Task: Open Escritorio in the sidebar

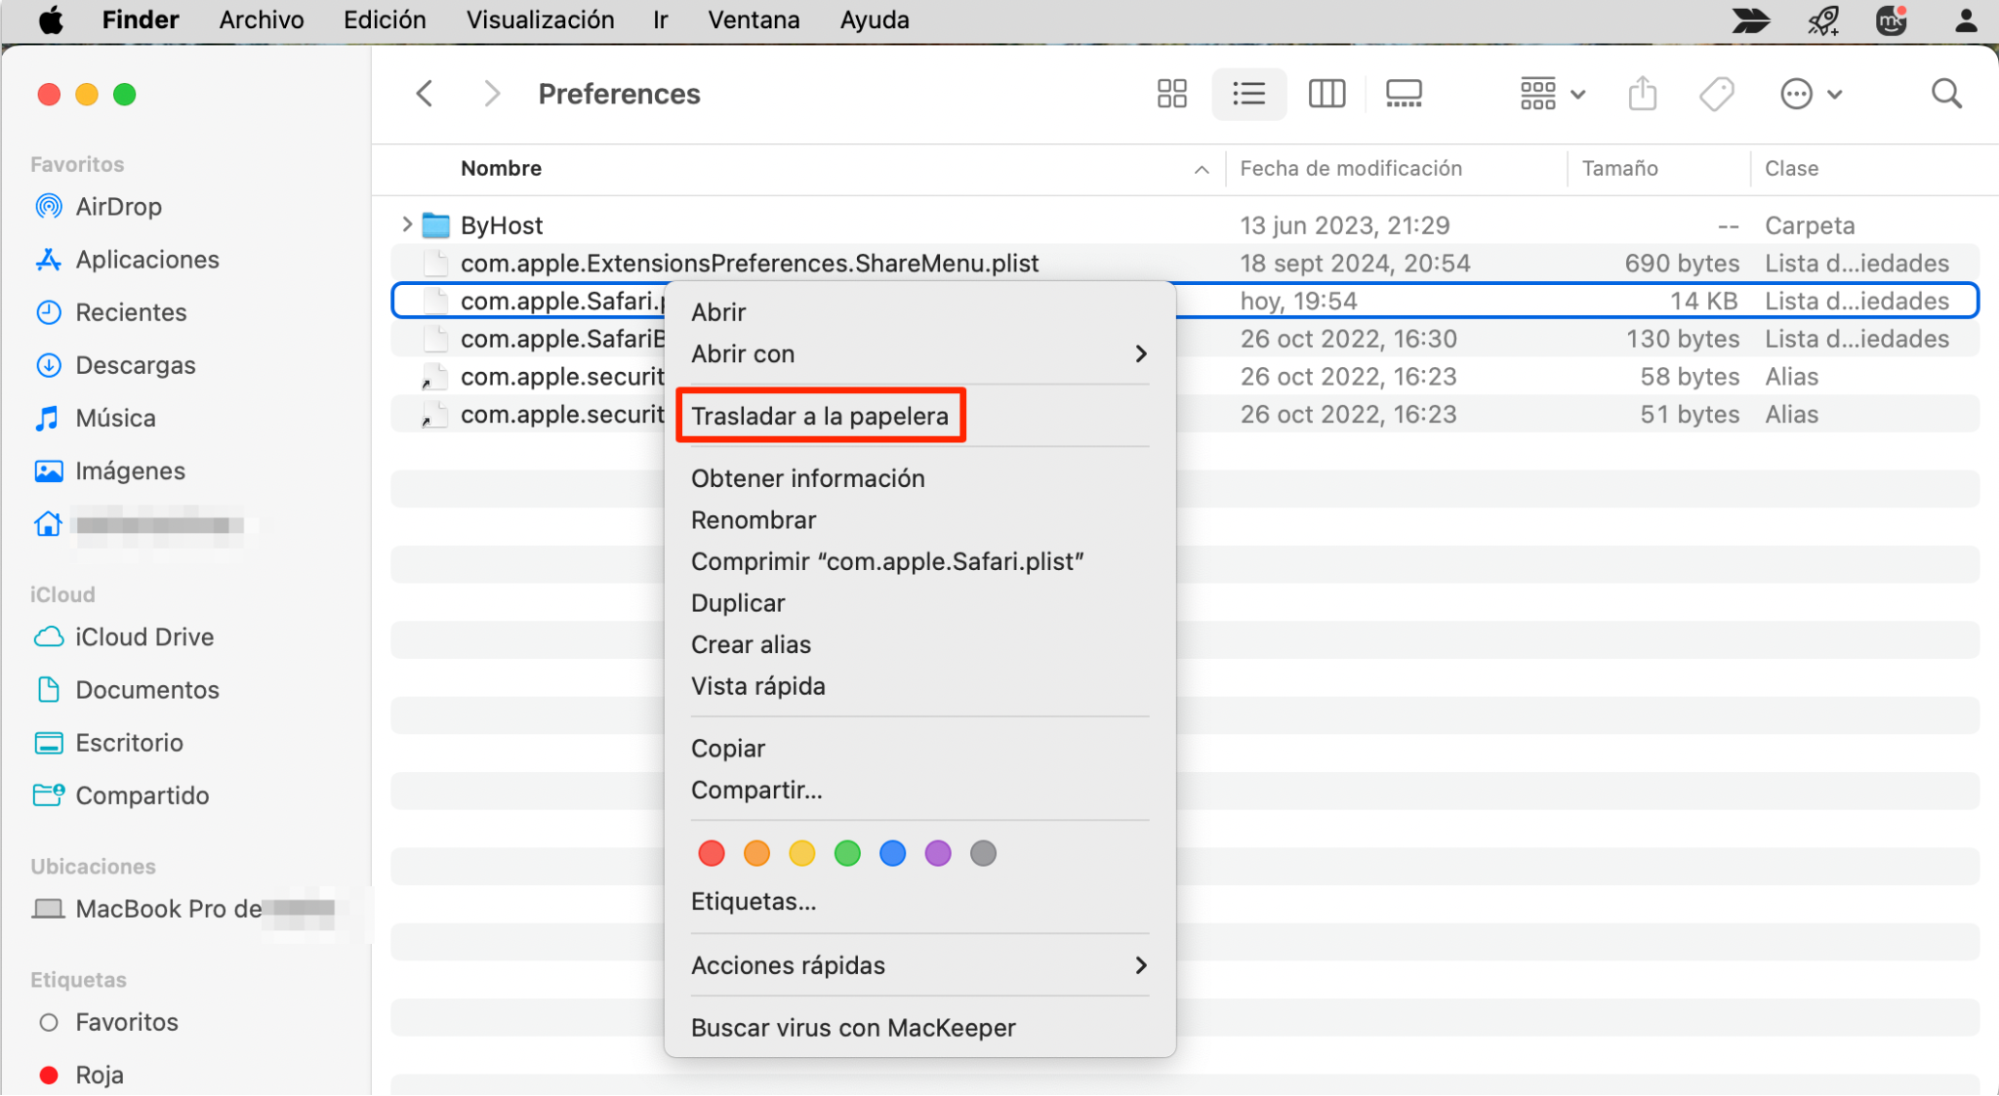Action: tap(108, 744)
